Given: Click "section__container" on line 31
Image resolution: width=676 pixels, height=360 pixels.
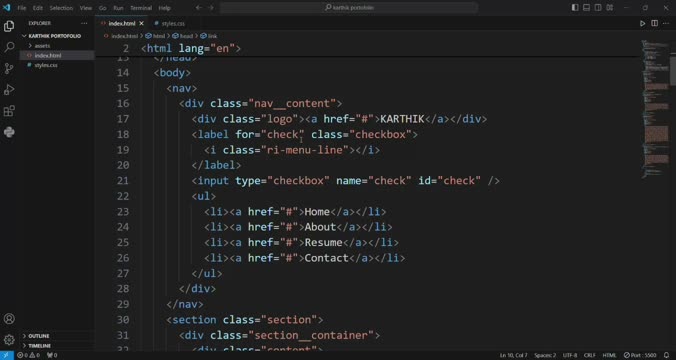Looking at the screenshot, I should pos(311,335).
